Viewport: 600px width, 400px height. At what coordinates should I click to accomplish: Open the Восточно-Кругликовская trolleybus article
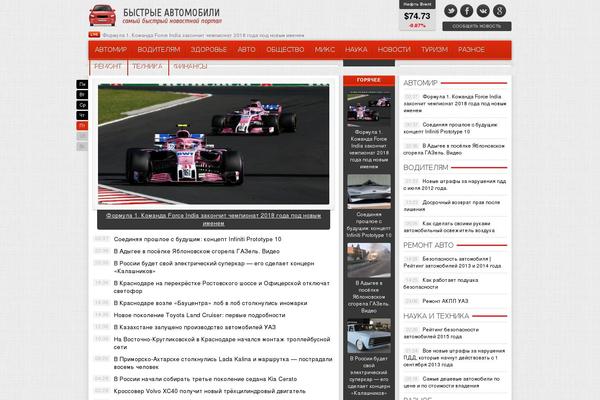tap(222, 343)
